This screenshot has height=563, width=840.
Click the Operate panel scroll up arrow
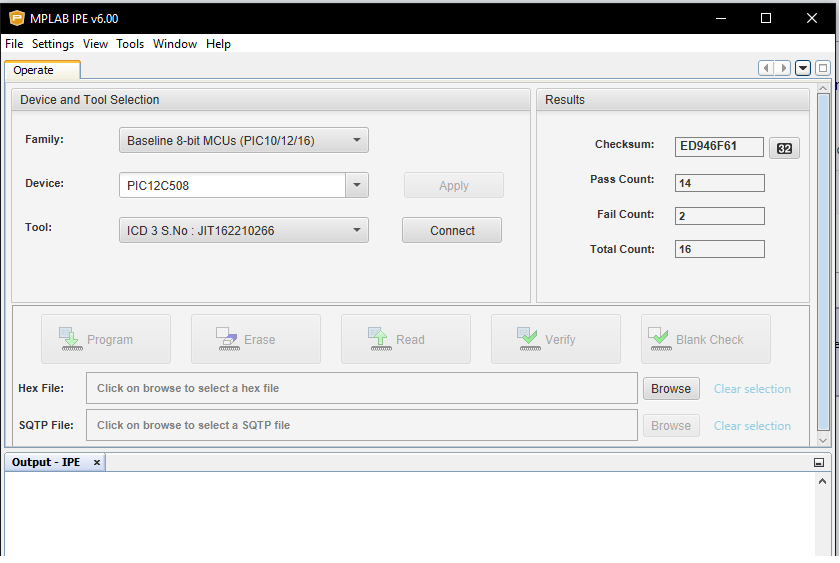click(x=823, y=87)
